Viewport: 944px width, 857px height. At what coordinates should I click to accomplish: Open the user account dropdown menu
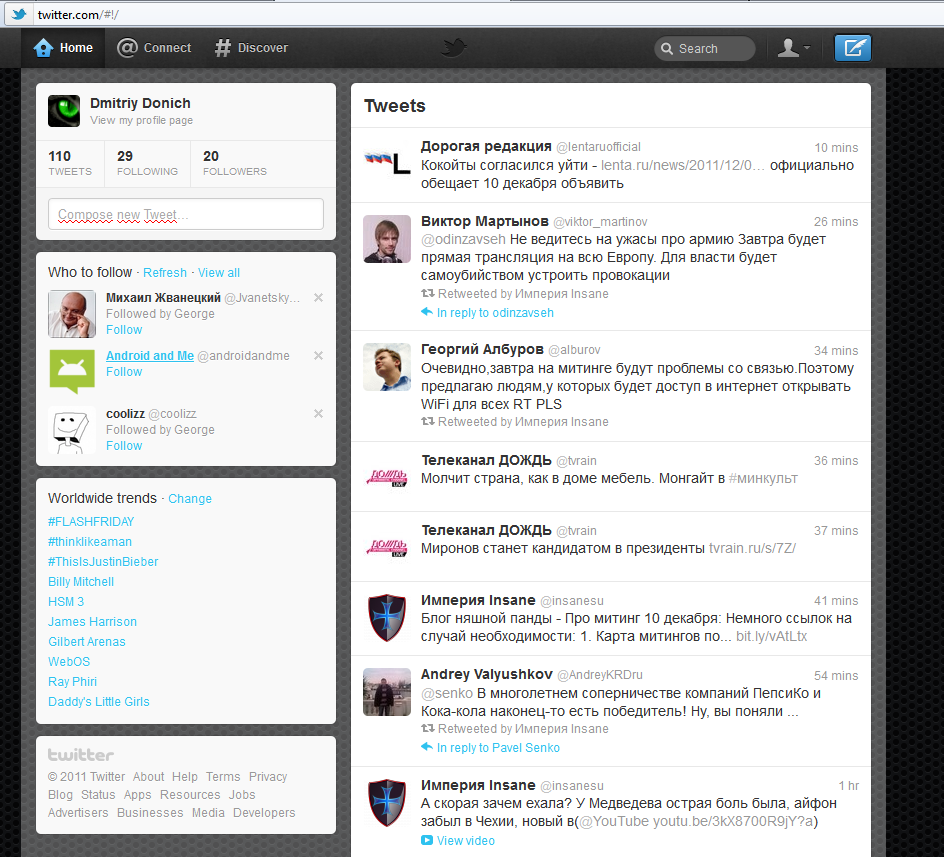793,48
